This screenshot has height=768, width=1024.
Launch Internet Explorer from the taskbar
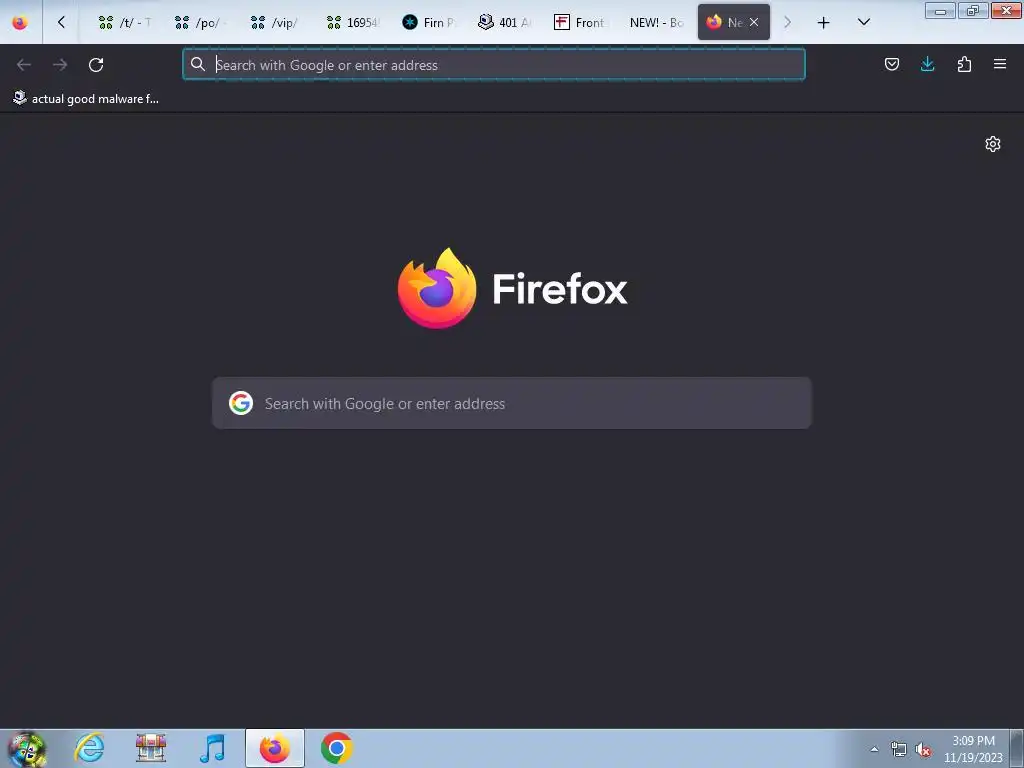tap(89, 748)
